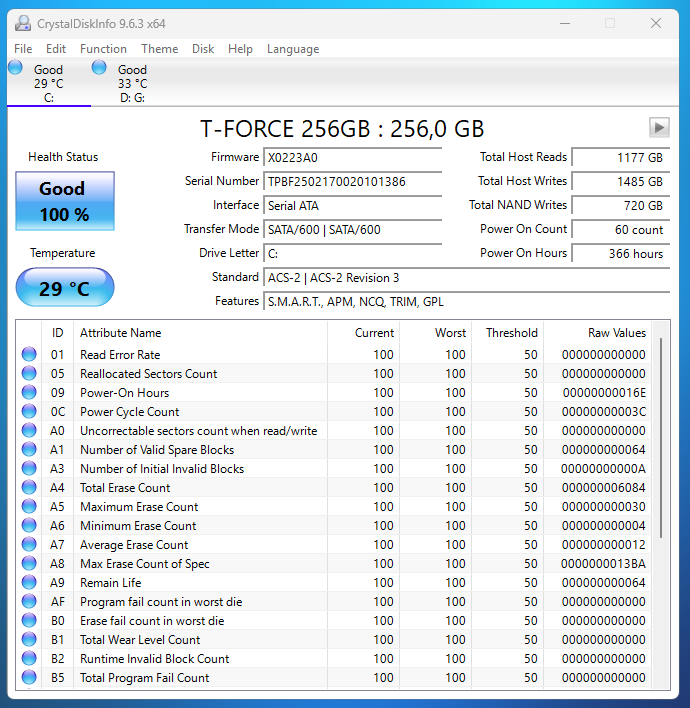690x708 pixels.
Task: Click status orb for Read Error Rate
Action: click(x=29, y=354)
